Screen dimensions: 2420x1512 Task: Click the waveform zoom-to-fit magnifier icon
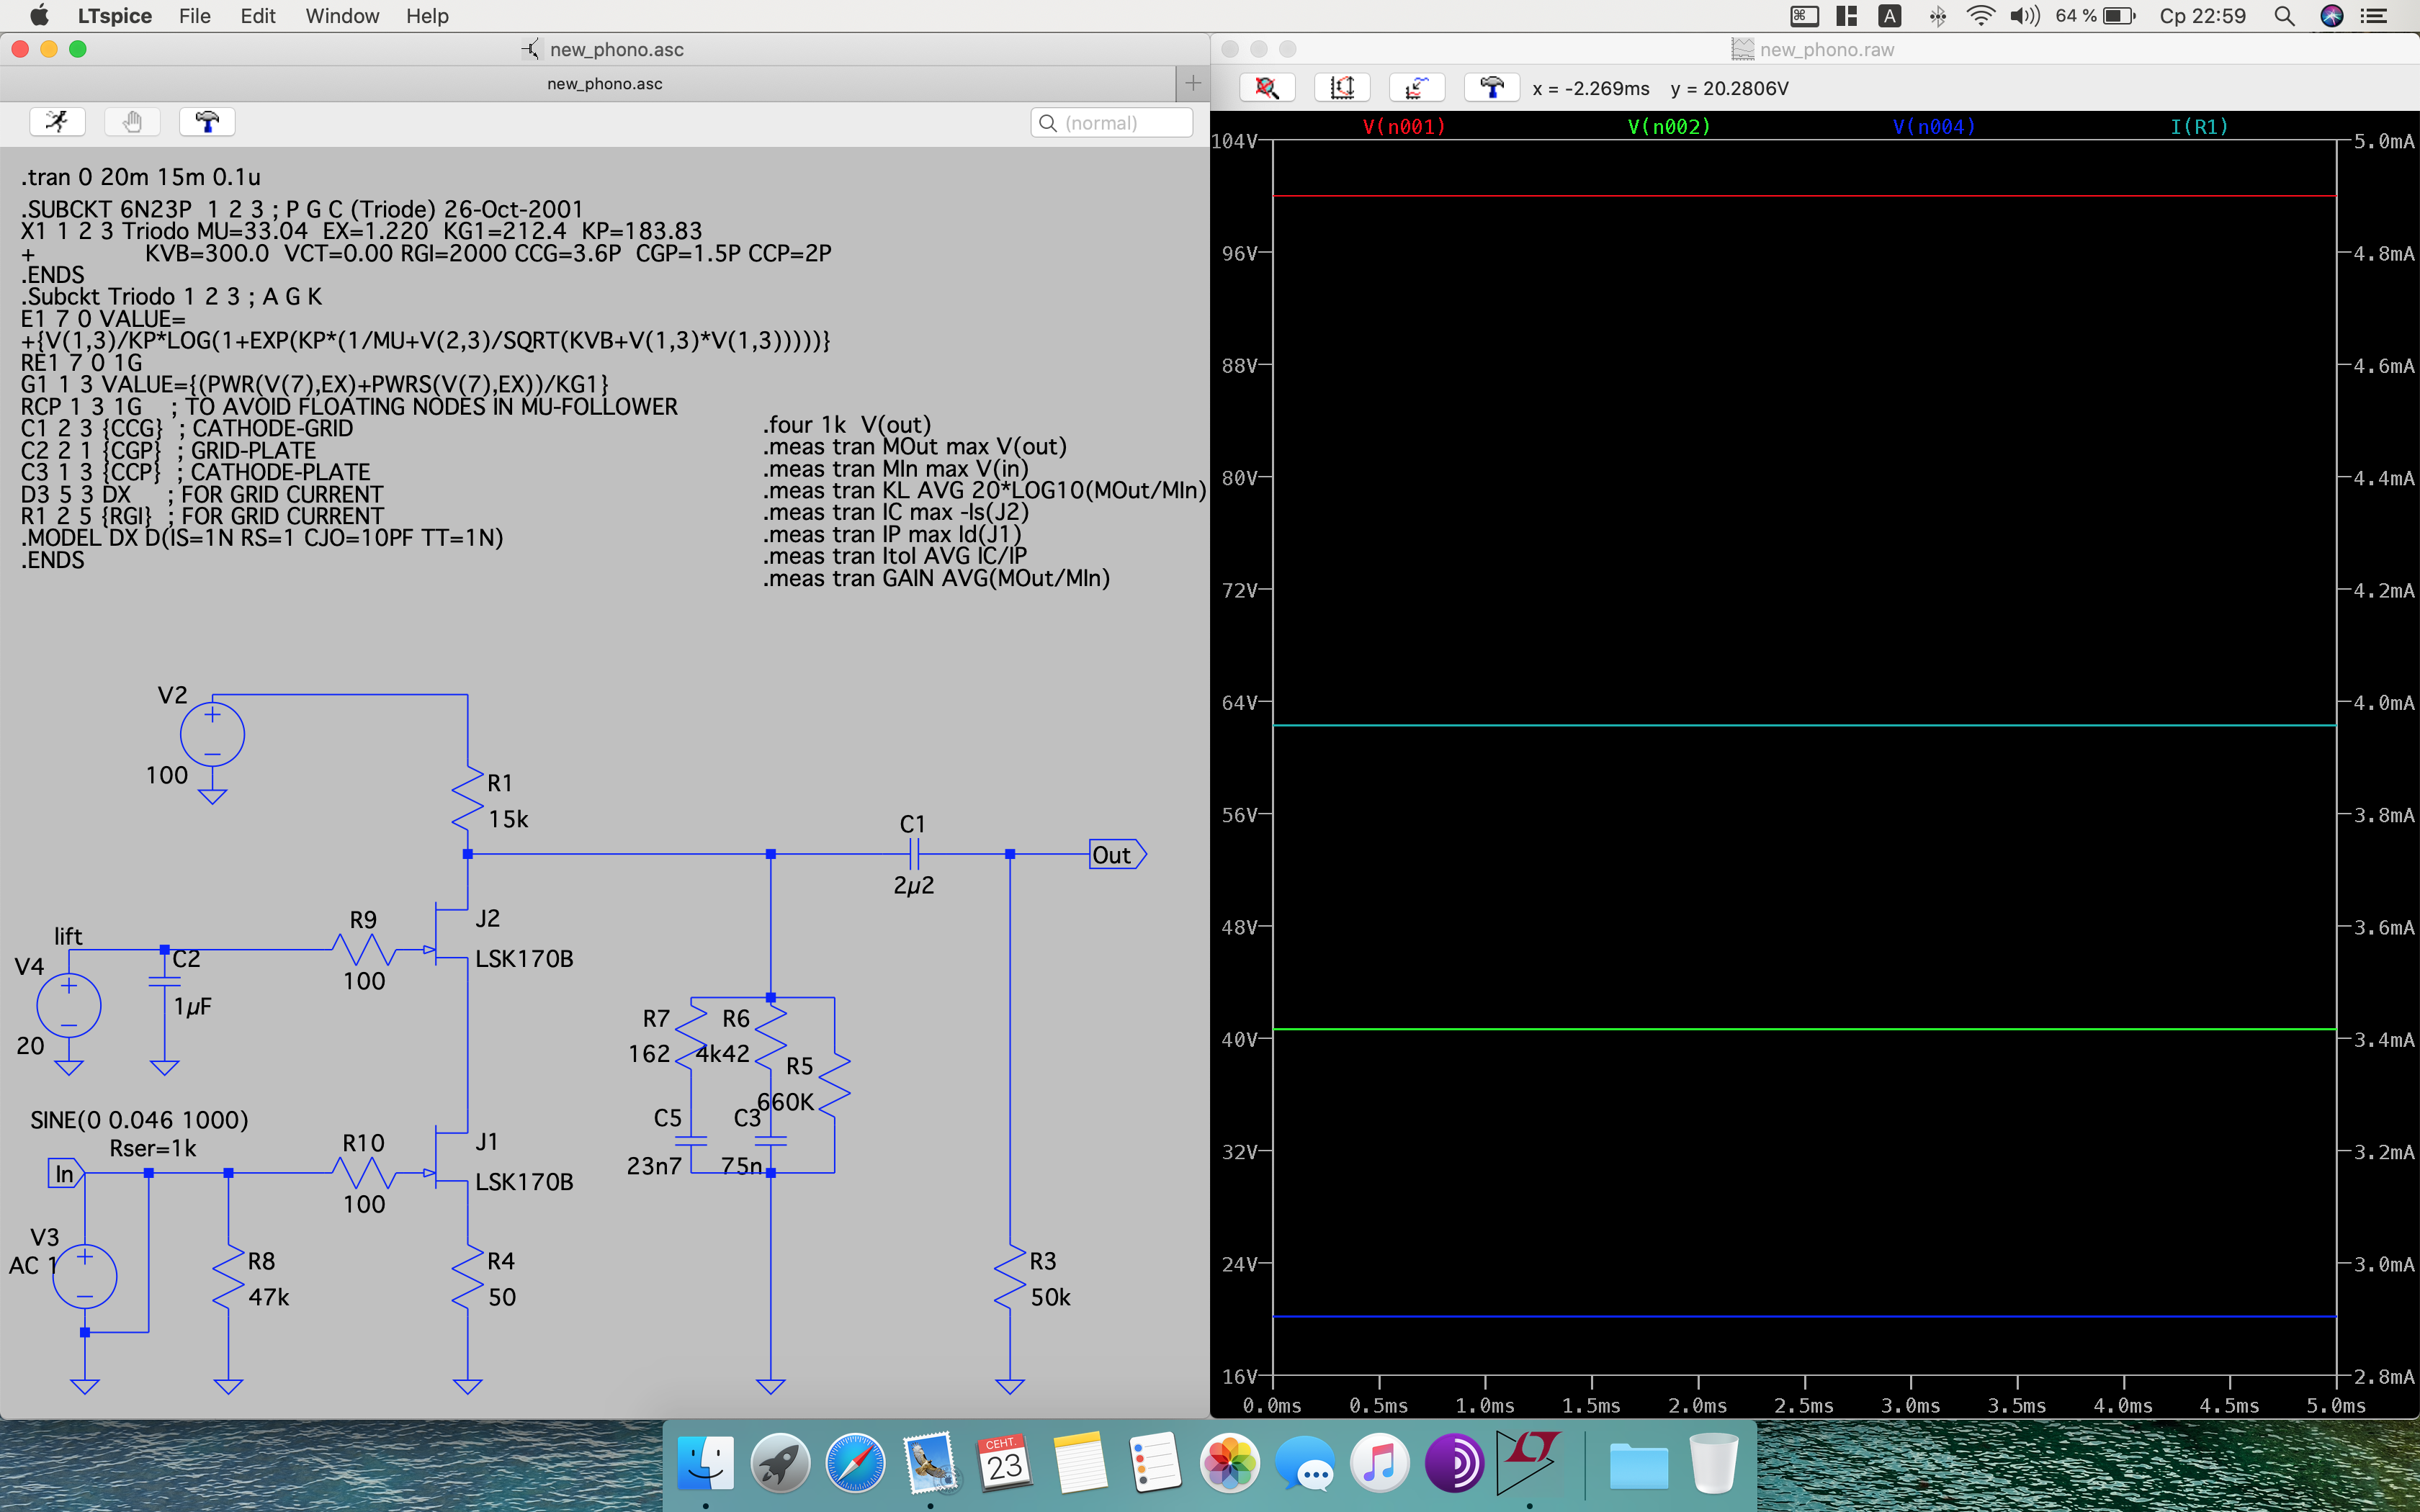1267,88
